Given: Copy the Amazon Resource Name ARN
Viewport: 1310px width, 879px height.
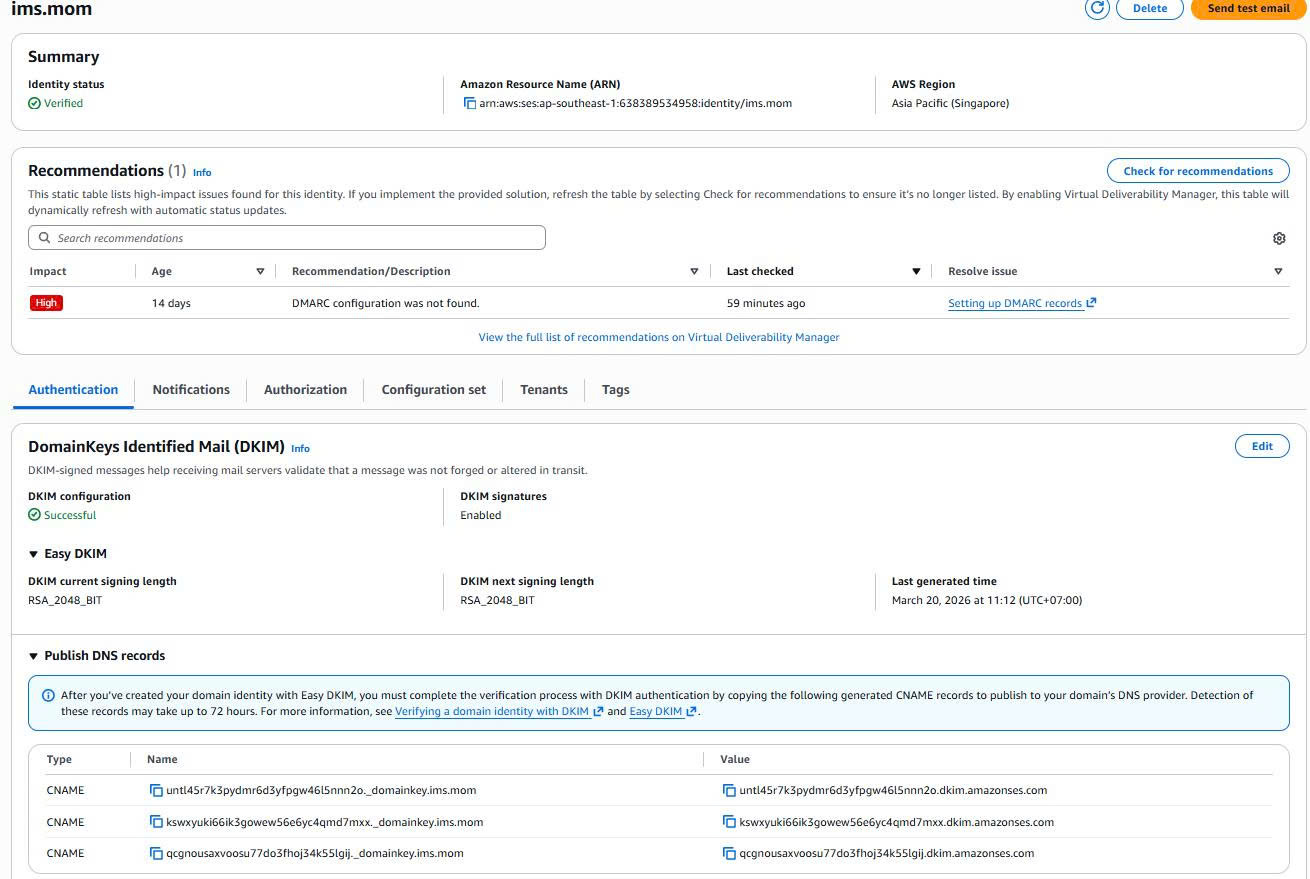Looking at the screenshot, I should pos(470,103).
